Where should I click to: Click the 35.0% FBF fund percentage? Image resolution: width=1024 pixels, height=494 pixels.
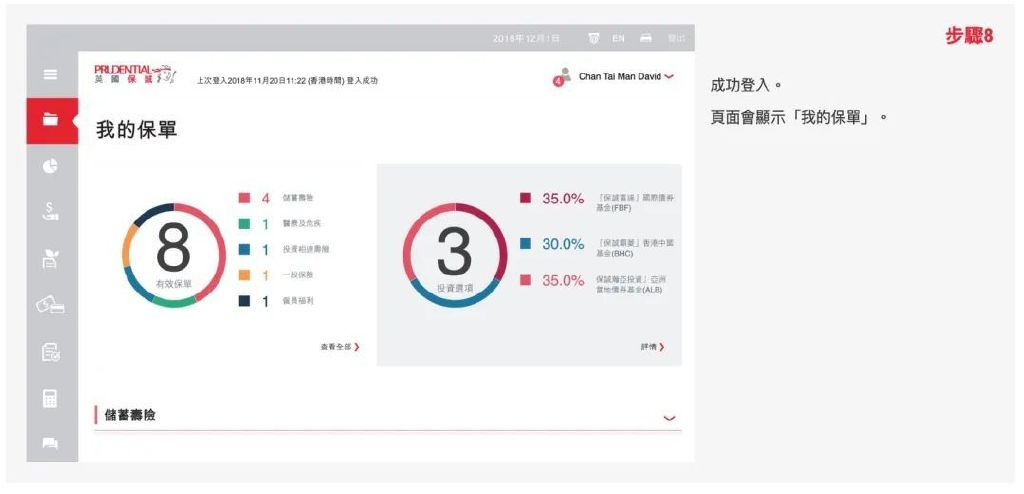[x=563, y=199]
